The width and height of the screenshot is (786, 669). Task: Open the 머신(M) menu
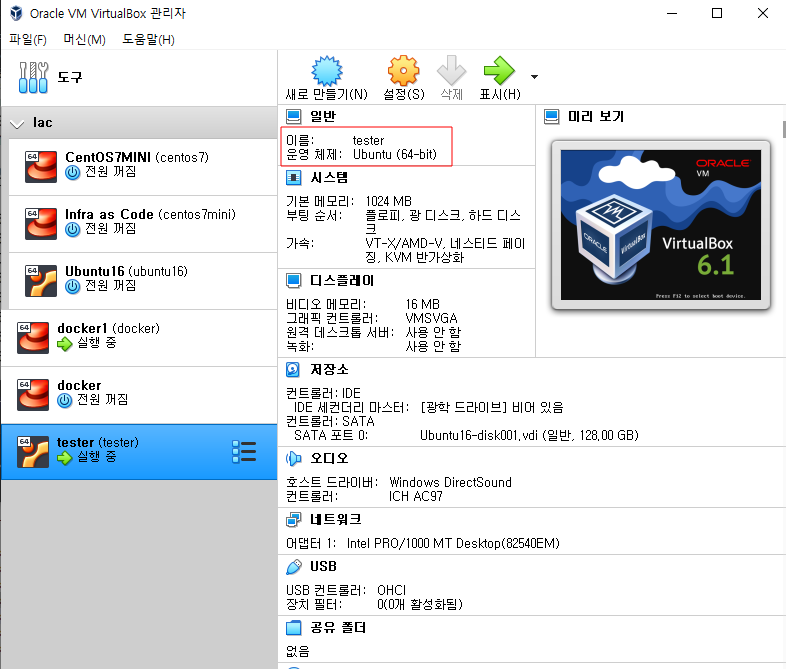pos(84,39)
